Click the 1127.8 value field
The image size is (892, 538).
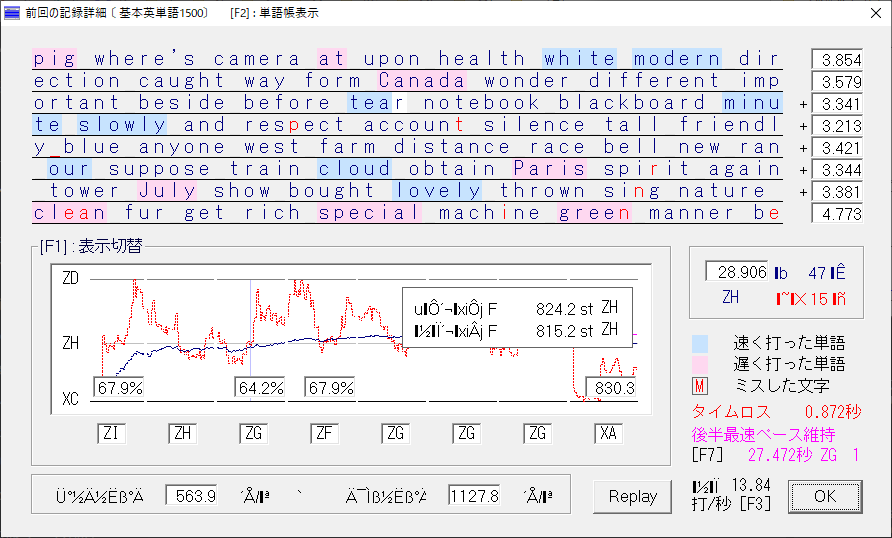click(474, 495)
